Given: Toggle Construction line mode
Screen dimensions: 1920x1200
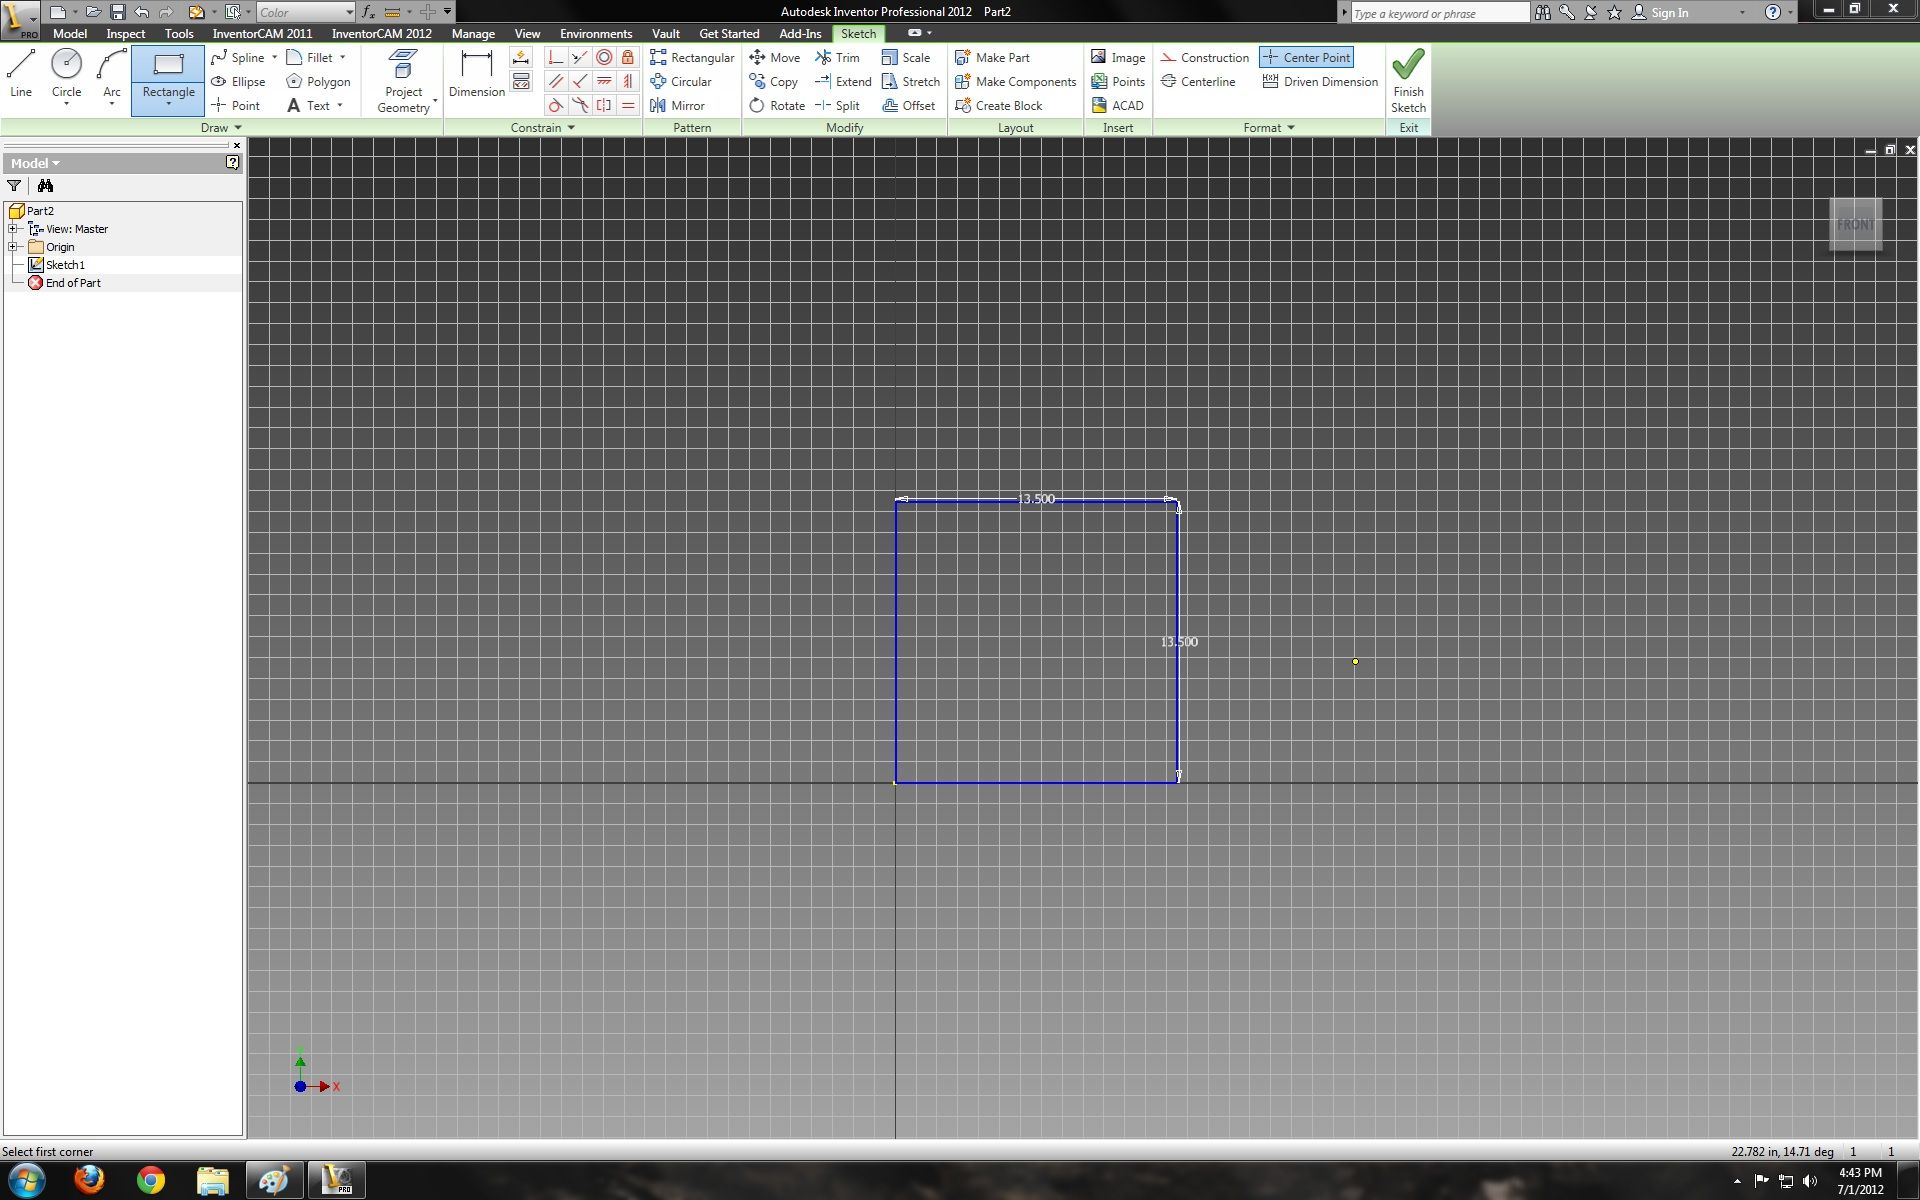Looking at the screenshot, I should 1204,57.
